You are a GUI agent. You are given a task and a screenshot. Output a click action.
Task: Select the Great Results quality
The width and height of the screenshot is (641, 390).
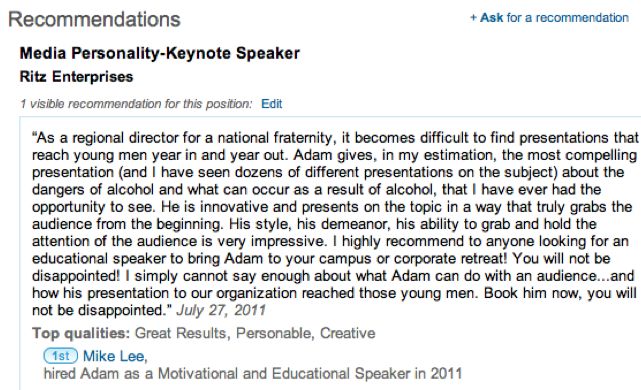pos(182,333)
